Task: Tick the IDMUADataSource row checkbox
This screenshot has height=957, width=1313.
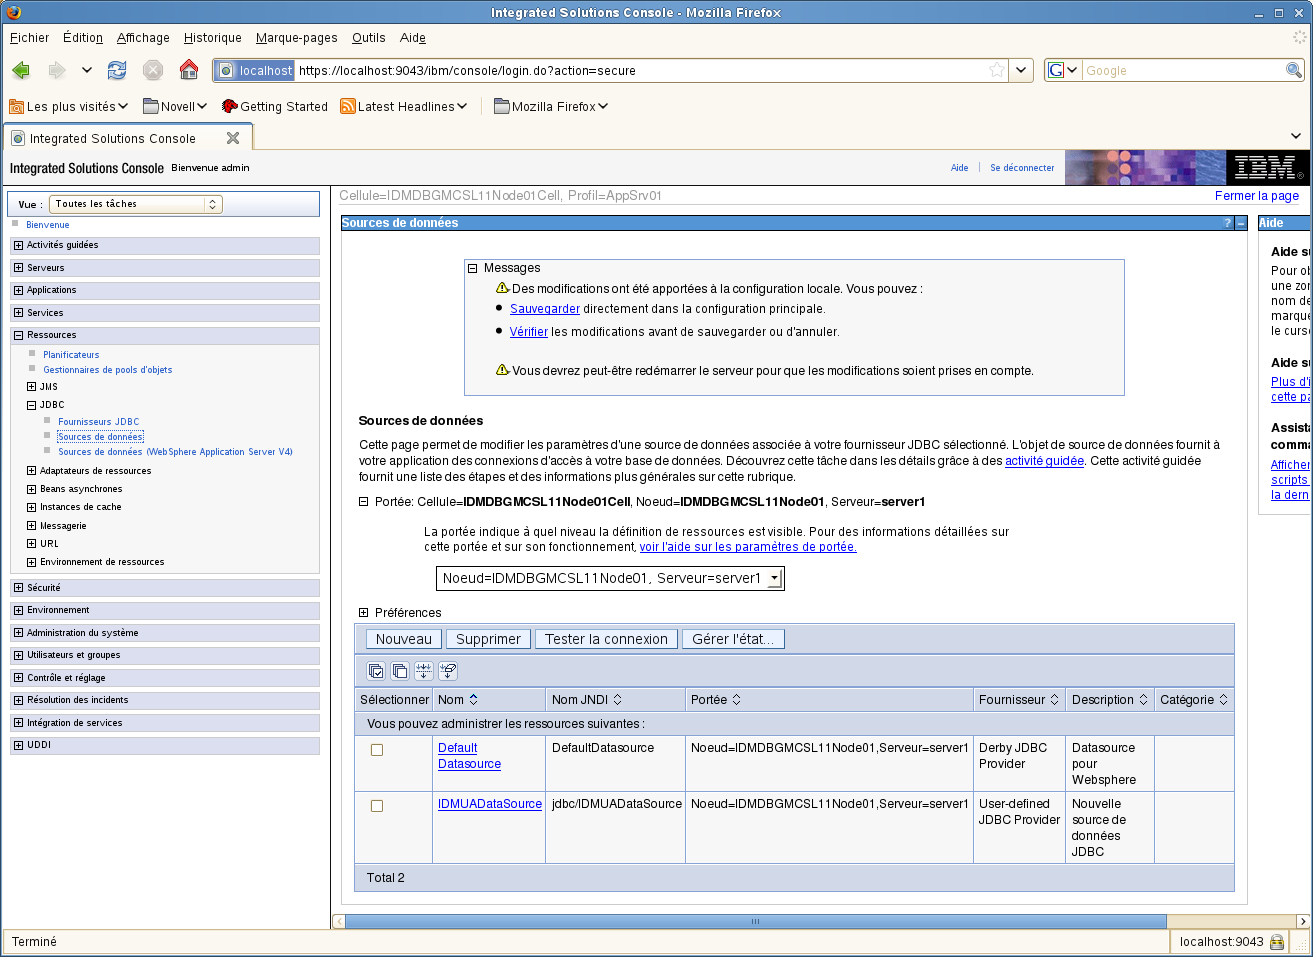Action: [x=377, y=806]
